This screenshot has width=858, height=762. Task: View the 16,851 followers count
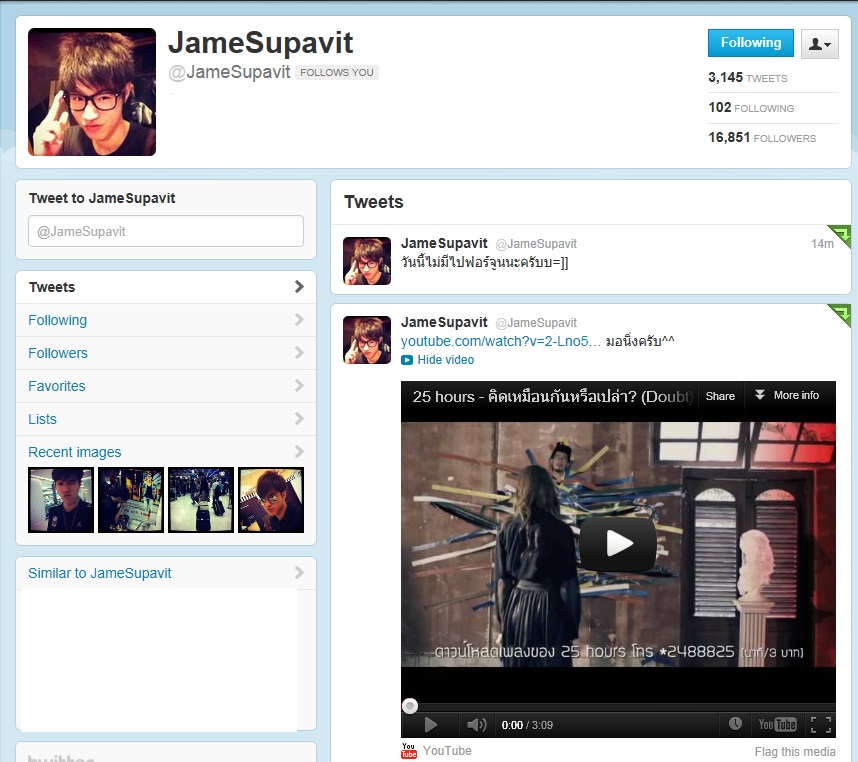coord(762,138)
